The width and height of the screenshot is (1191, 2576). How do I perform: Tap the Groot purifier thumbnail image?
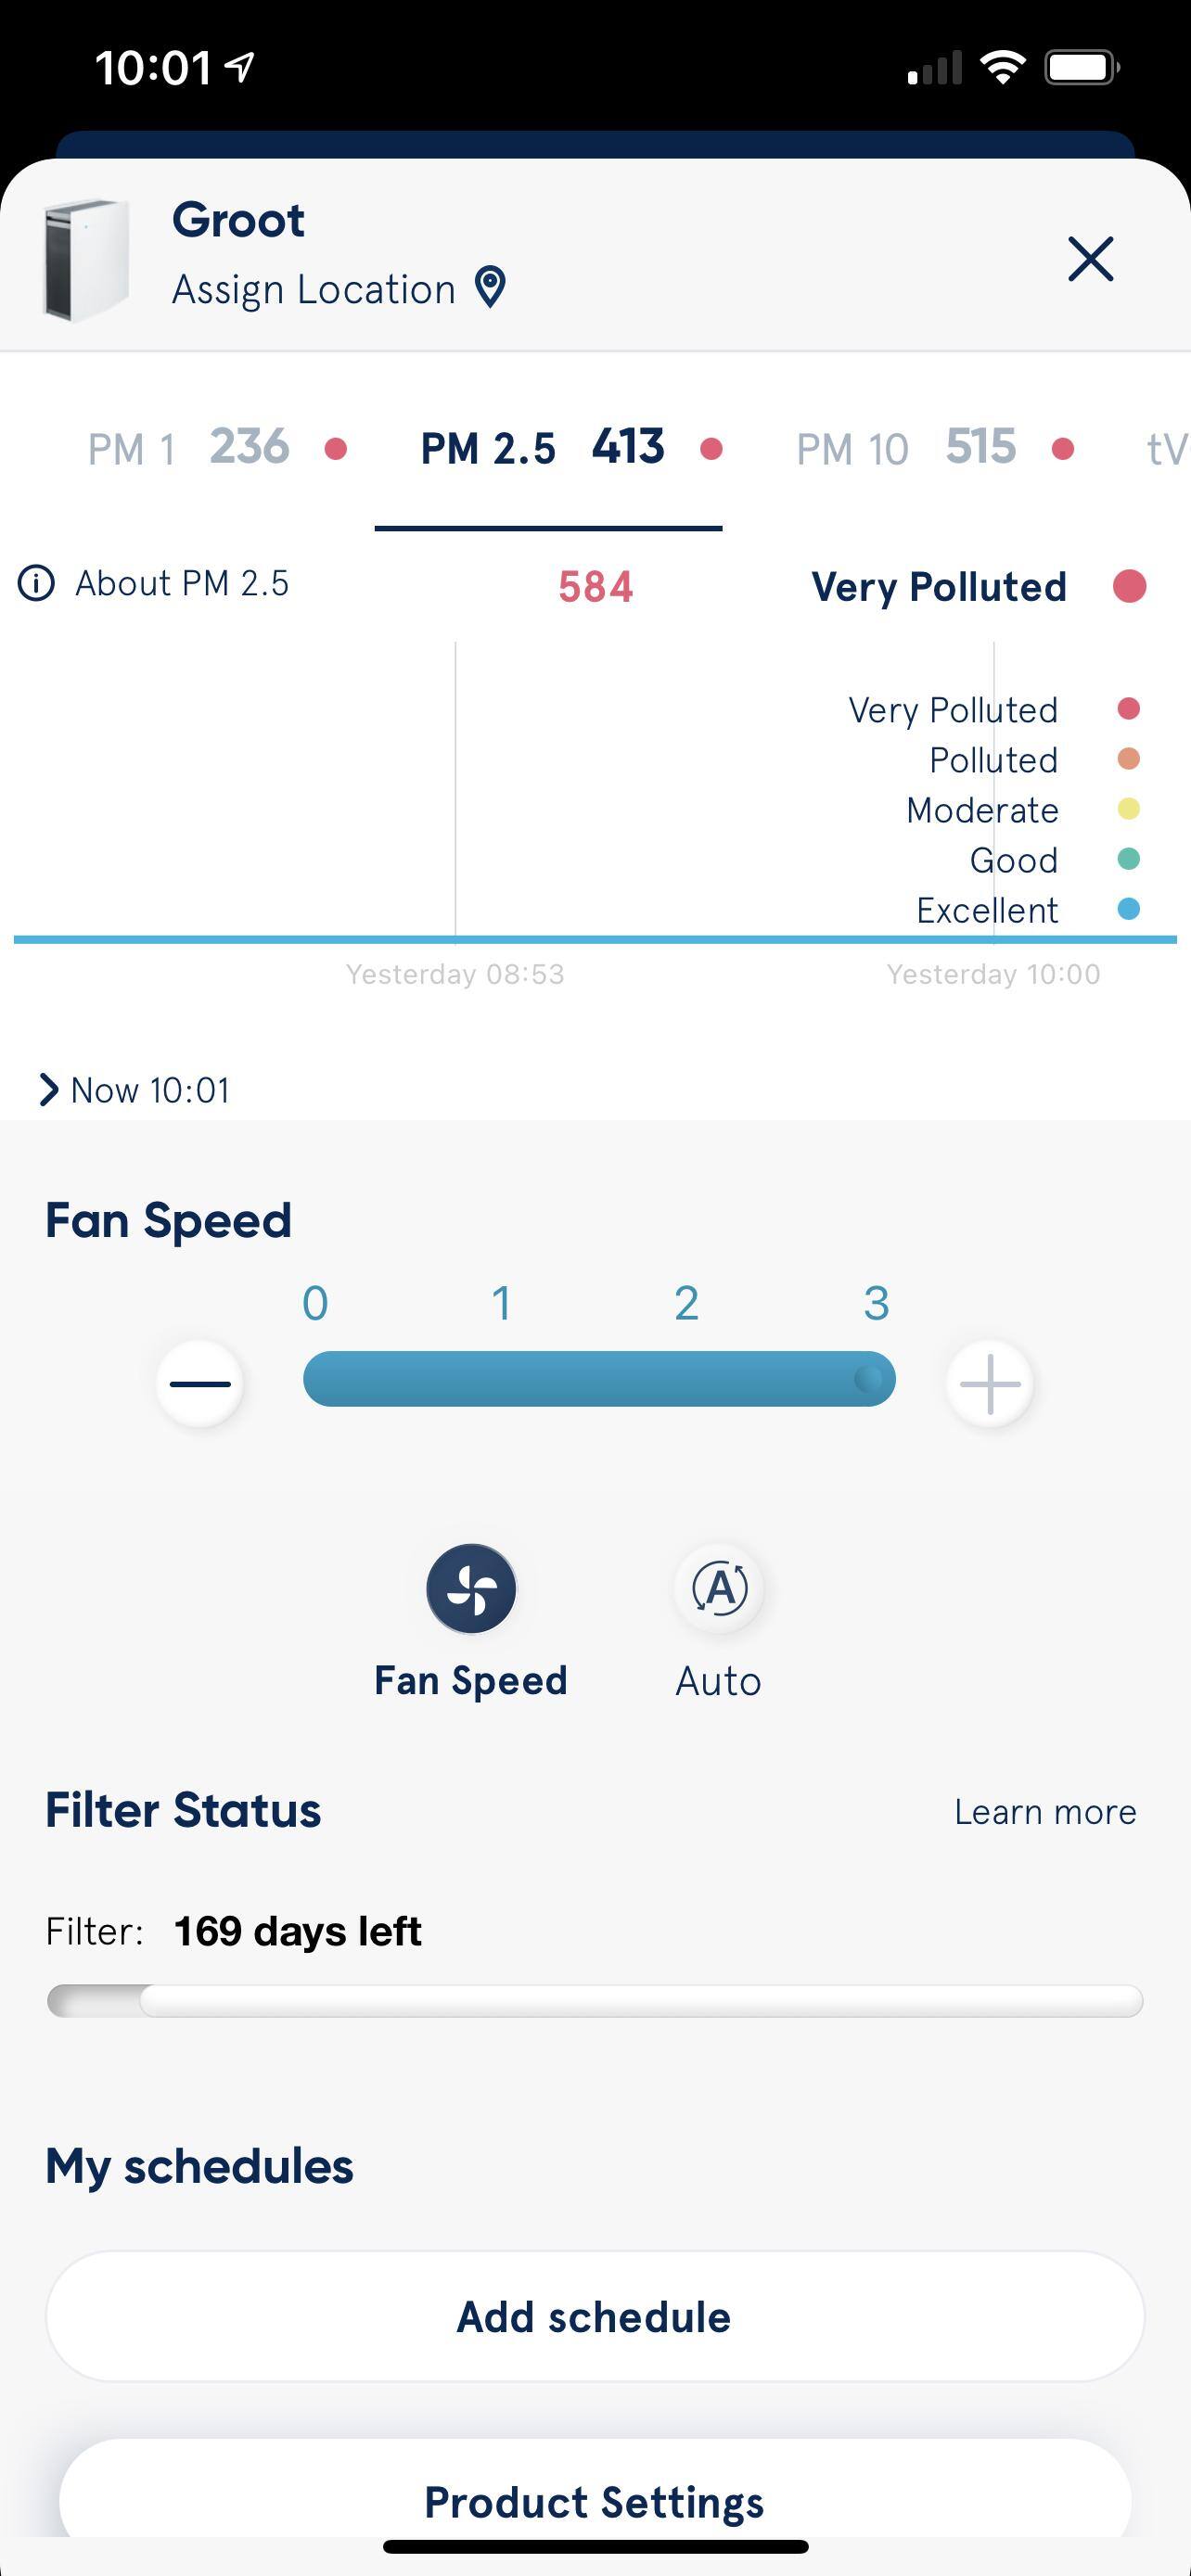(85, 260)
